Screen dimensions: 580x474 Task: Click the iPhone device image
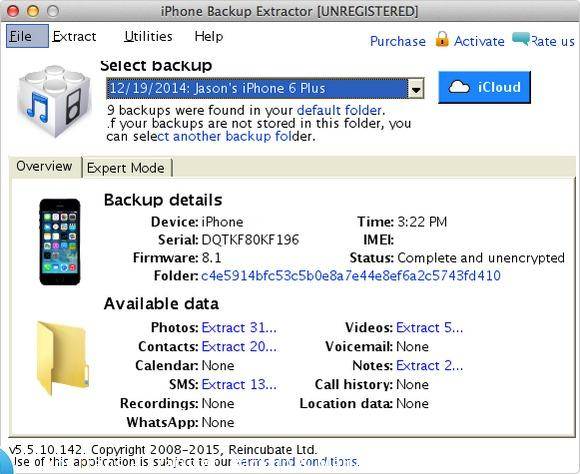[60, 242]
